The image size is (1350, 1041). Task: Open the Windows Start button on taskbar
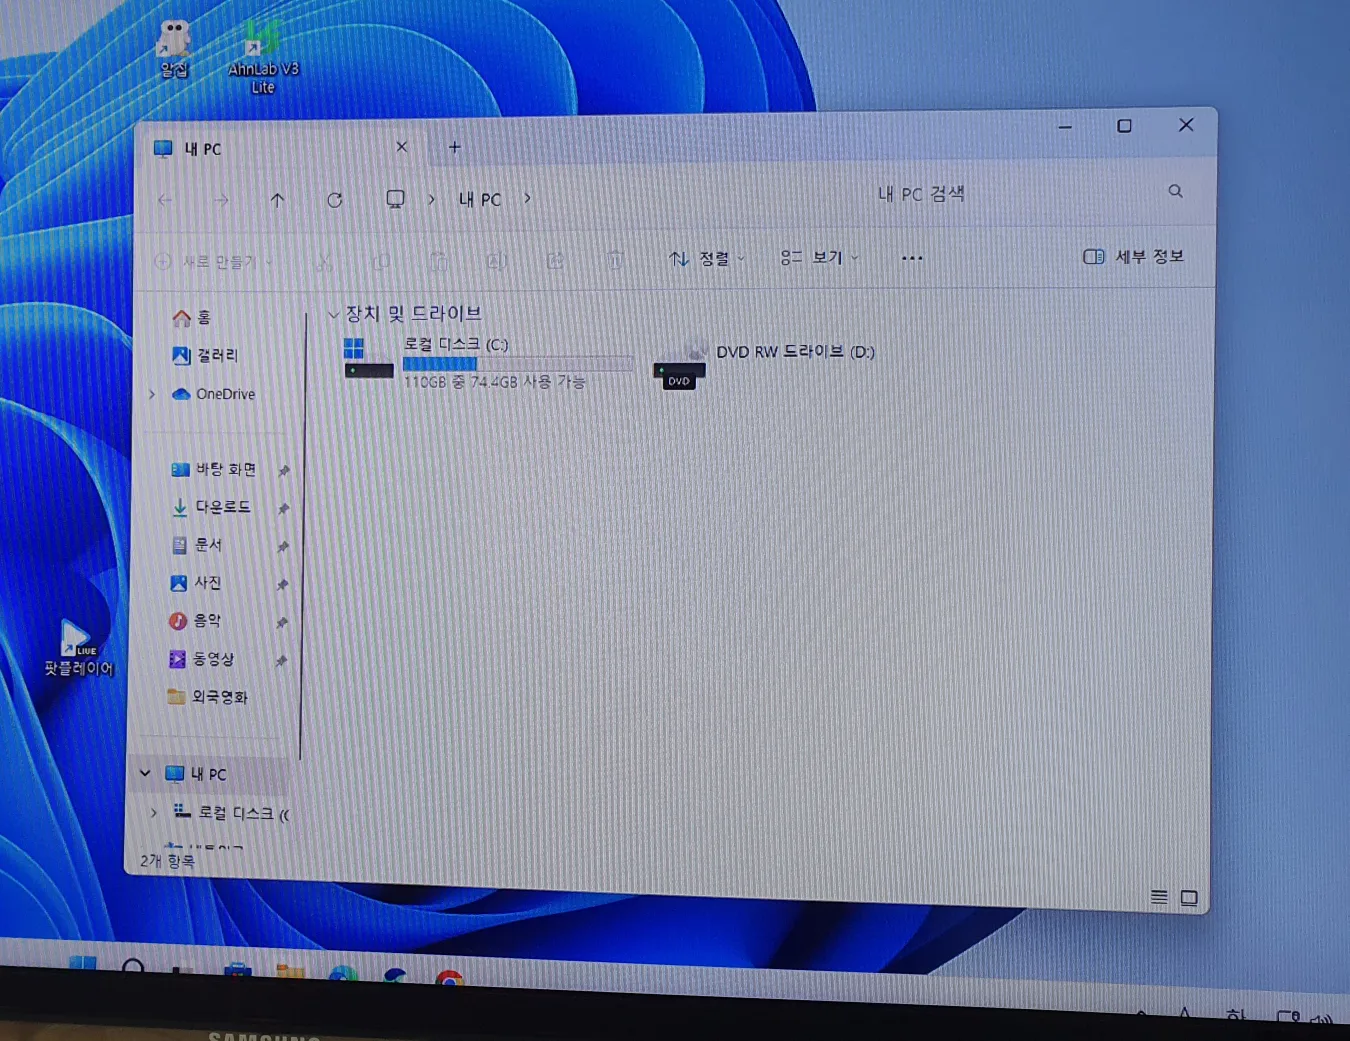(x=83, y=964)
